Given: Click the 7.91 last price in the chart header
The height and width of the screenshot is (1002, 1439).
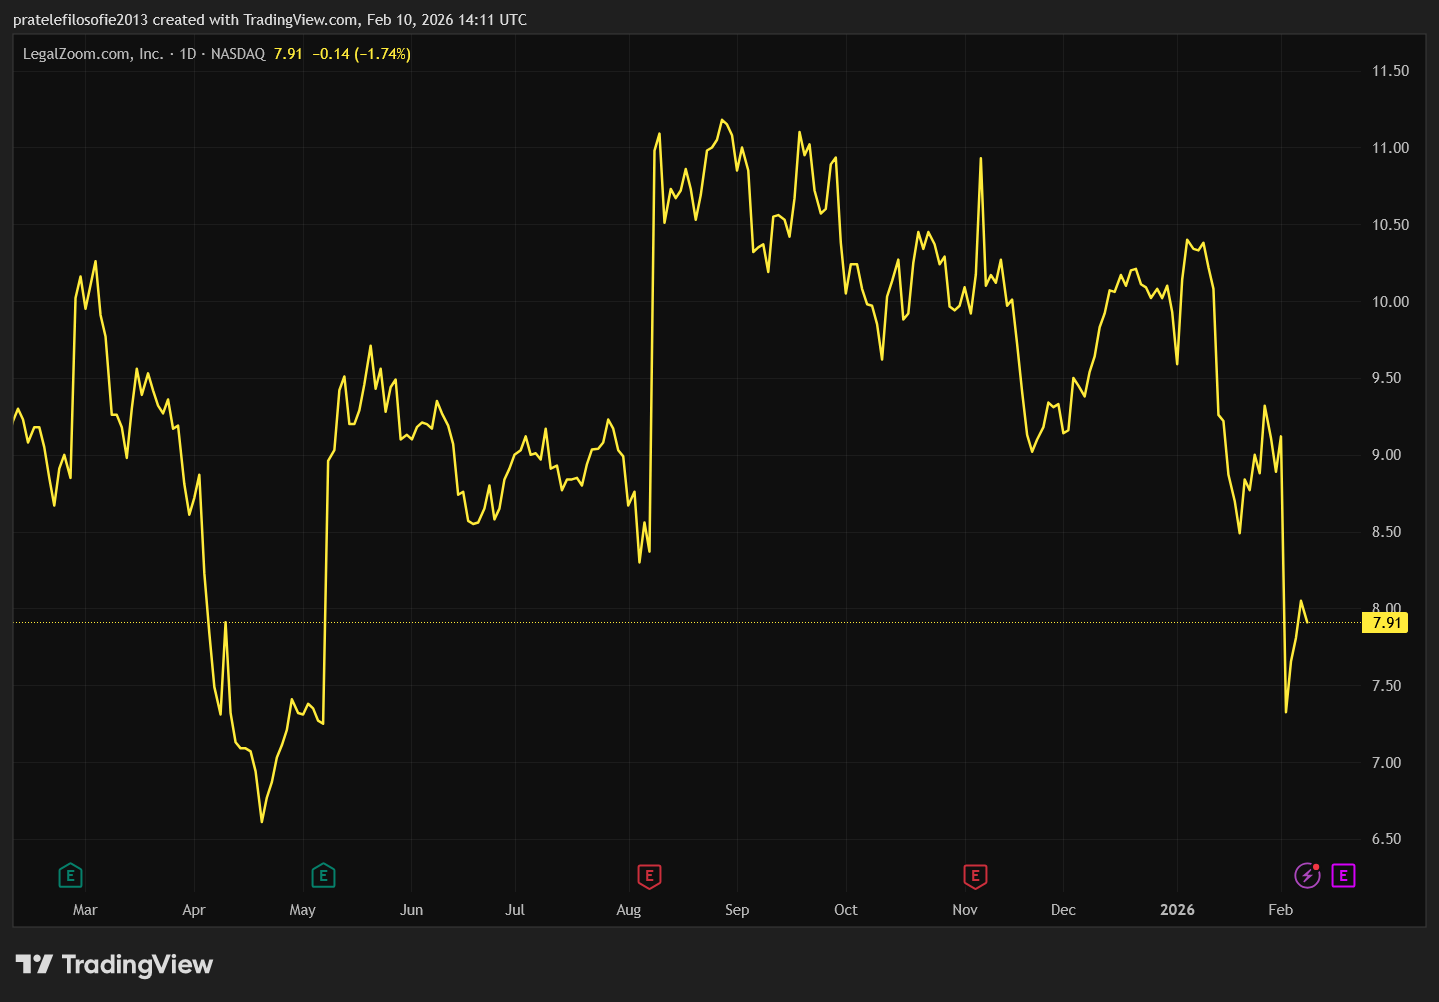Looking at the screenshot, I should click(x=288, y=54).
